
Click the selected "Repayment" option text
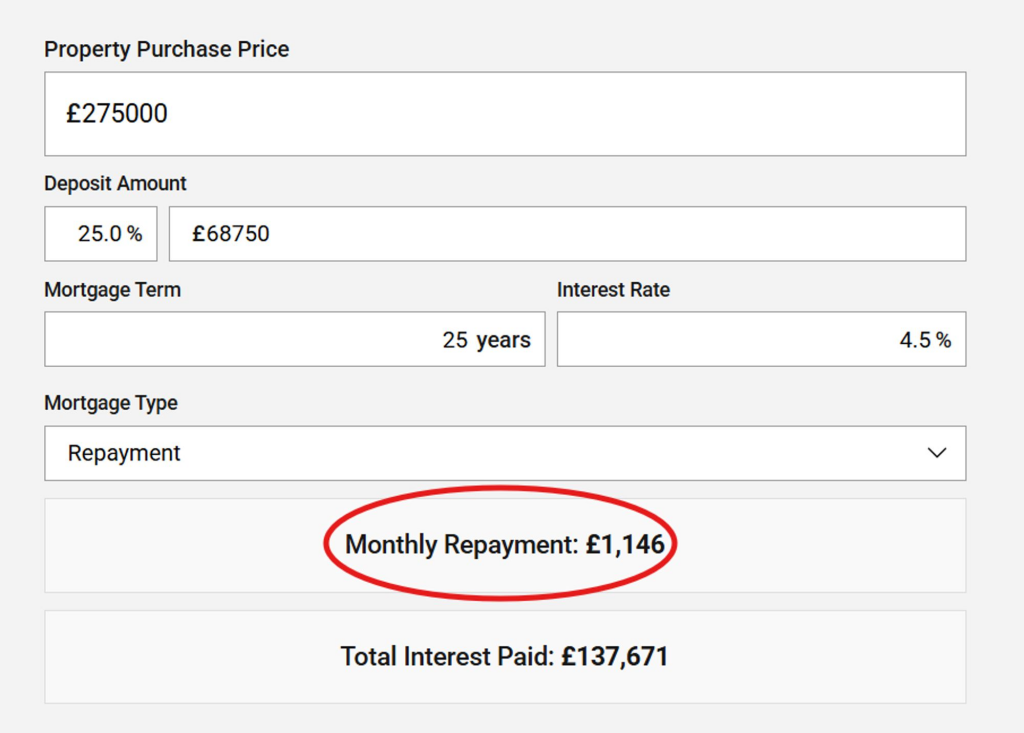click(124, 453)
